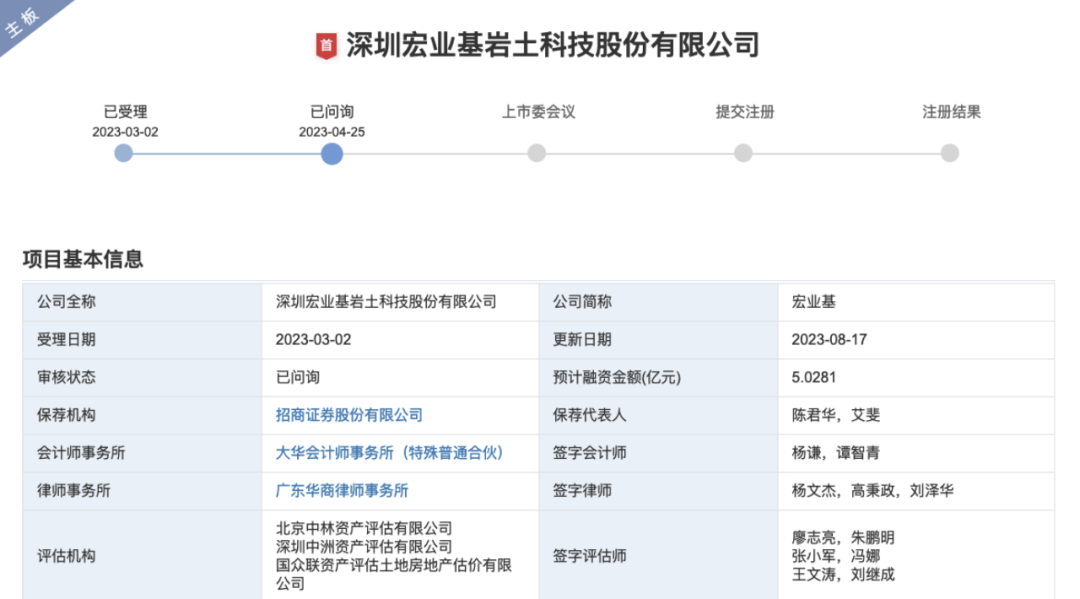
Task: Click the 北京中林资产评估有限公司 entry
Action: (x=364, y=529)
